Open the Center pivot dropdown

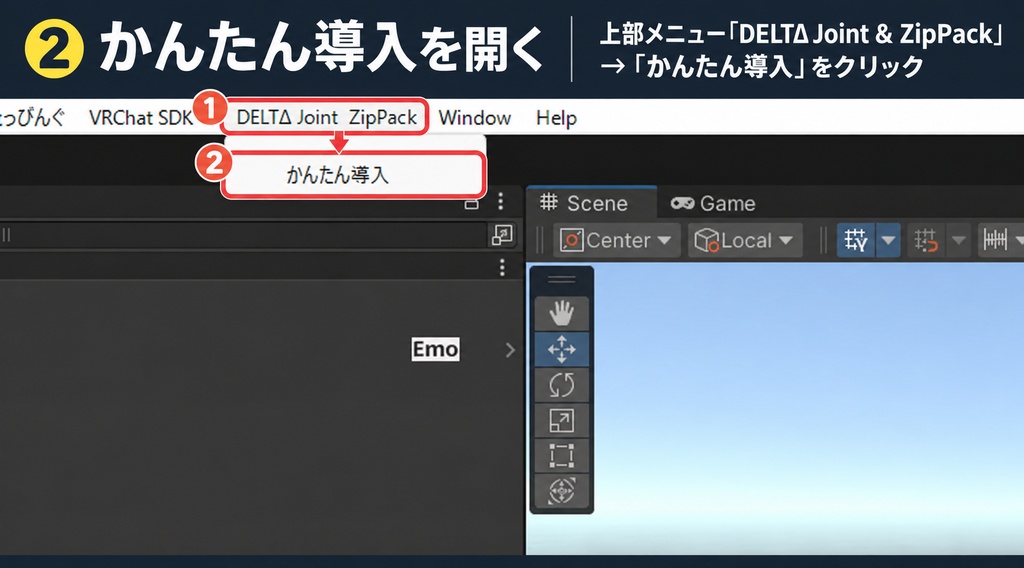(x=616, y=240)
